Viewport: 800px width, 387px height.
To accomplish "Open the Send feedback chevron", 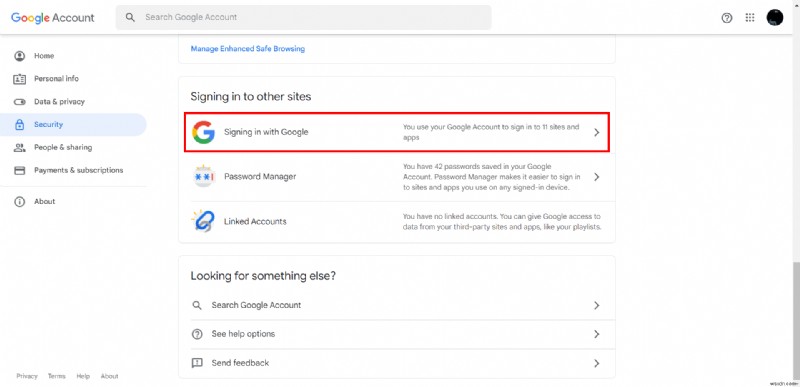I will [x=596, y=364].
